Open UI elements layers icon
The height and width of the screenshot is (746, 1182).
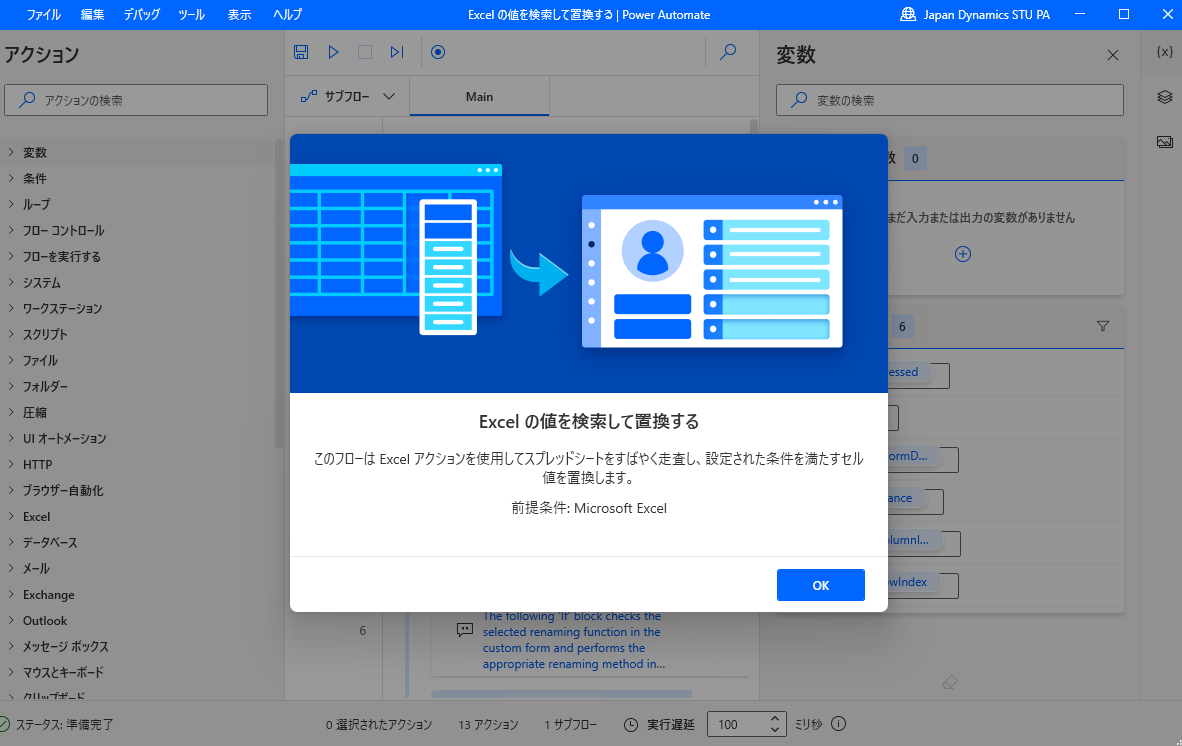[1165, 96]
